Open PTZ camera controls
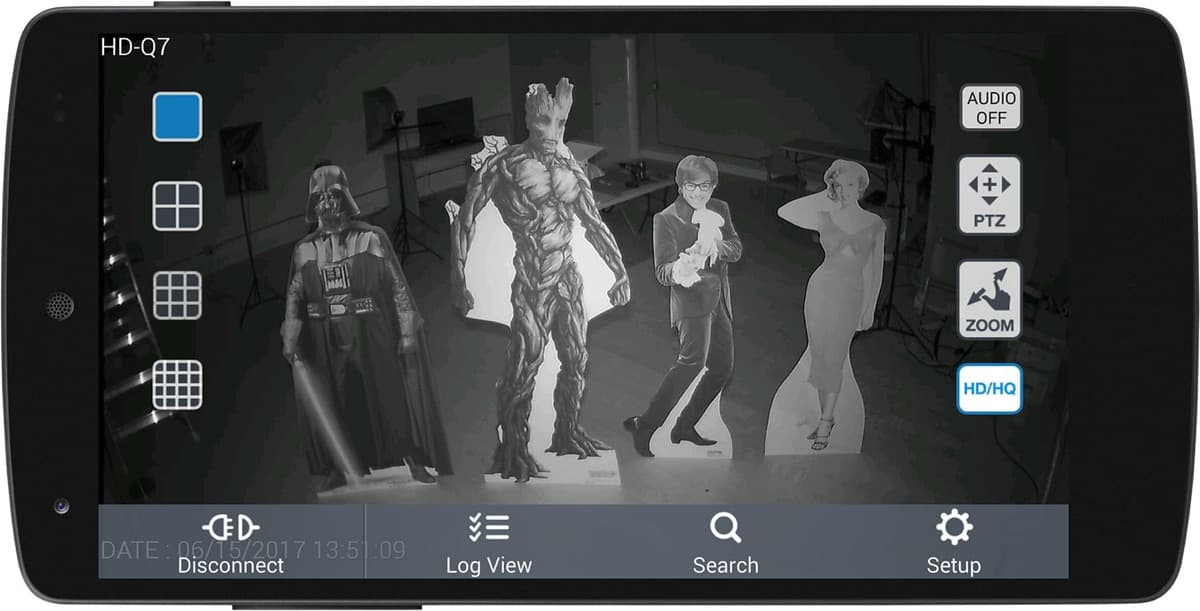The image size is (1200, 611). [989, 195]
